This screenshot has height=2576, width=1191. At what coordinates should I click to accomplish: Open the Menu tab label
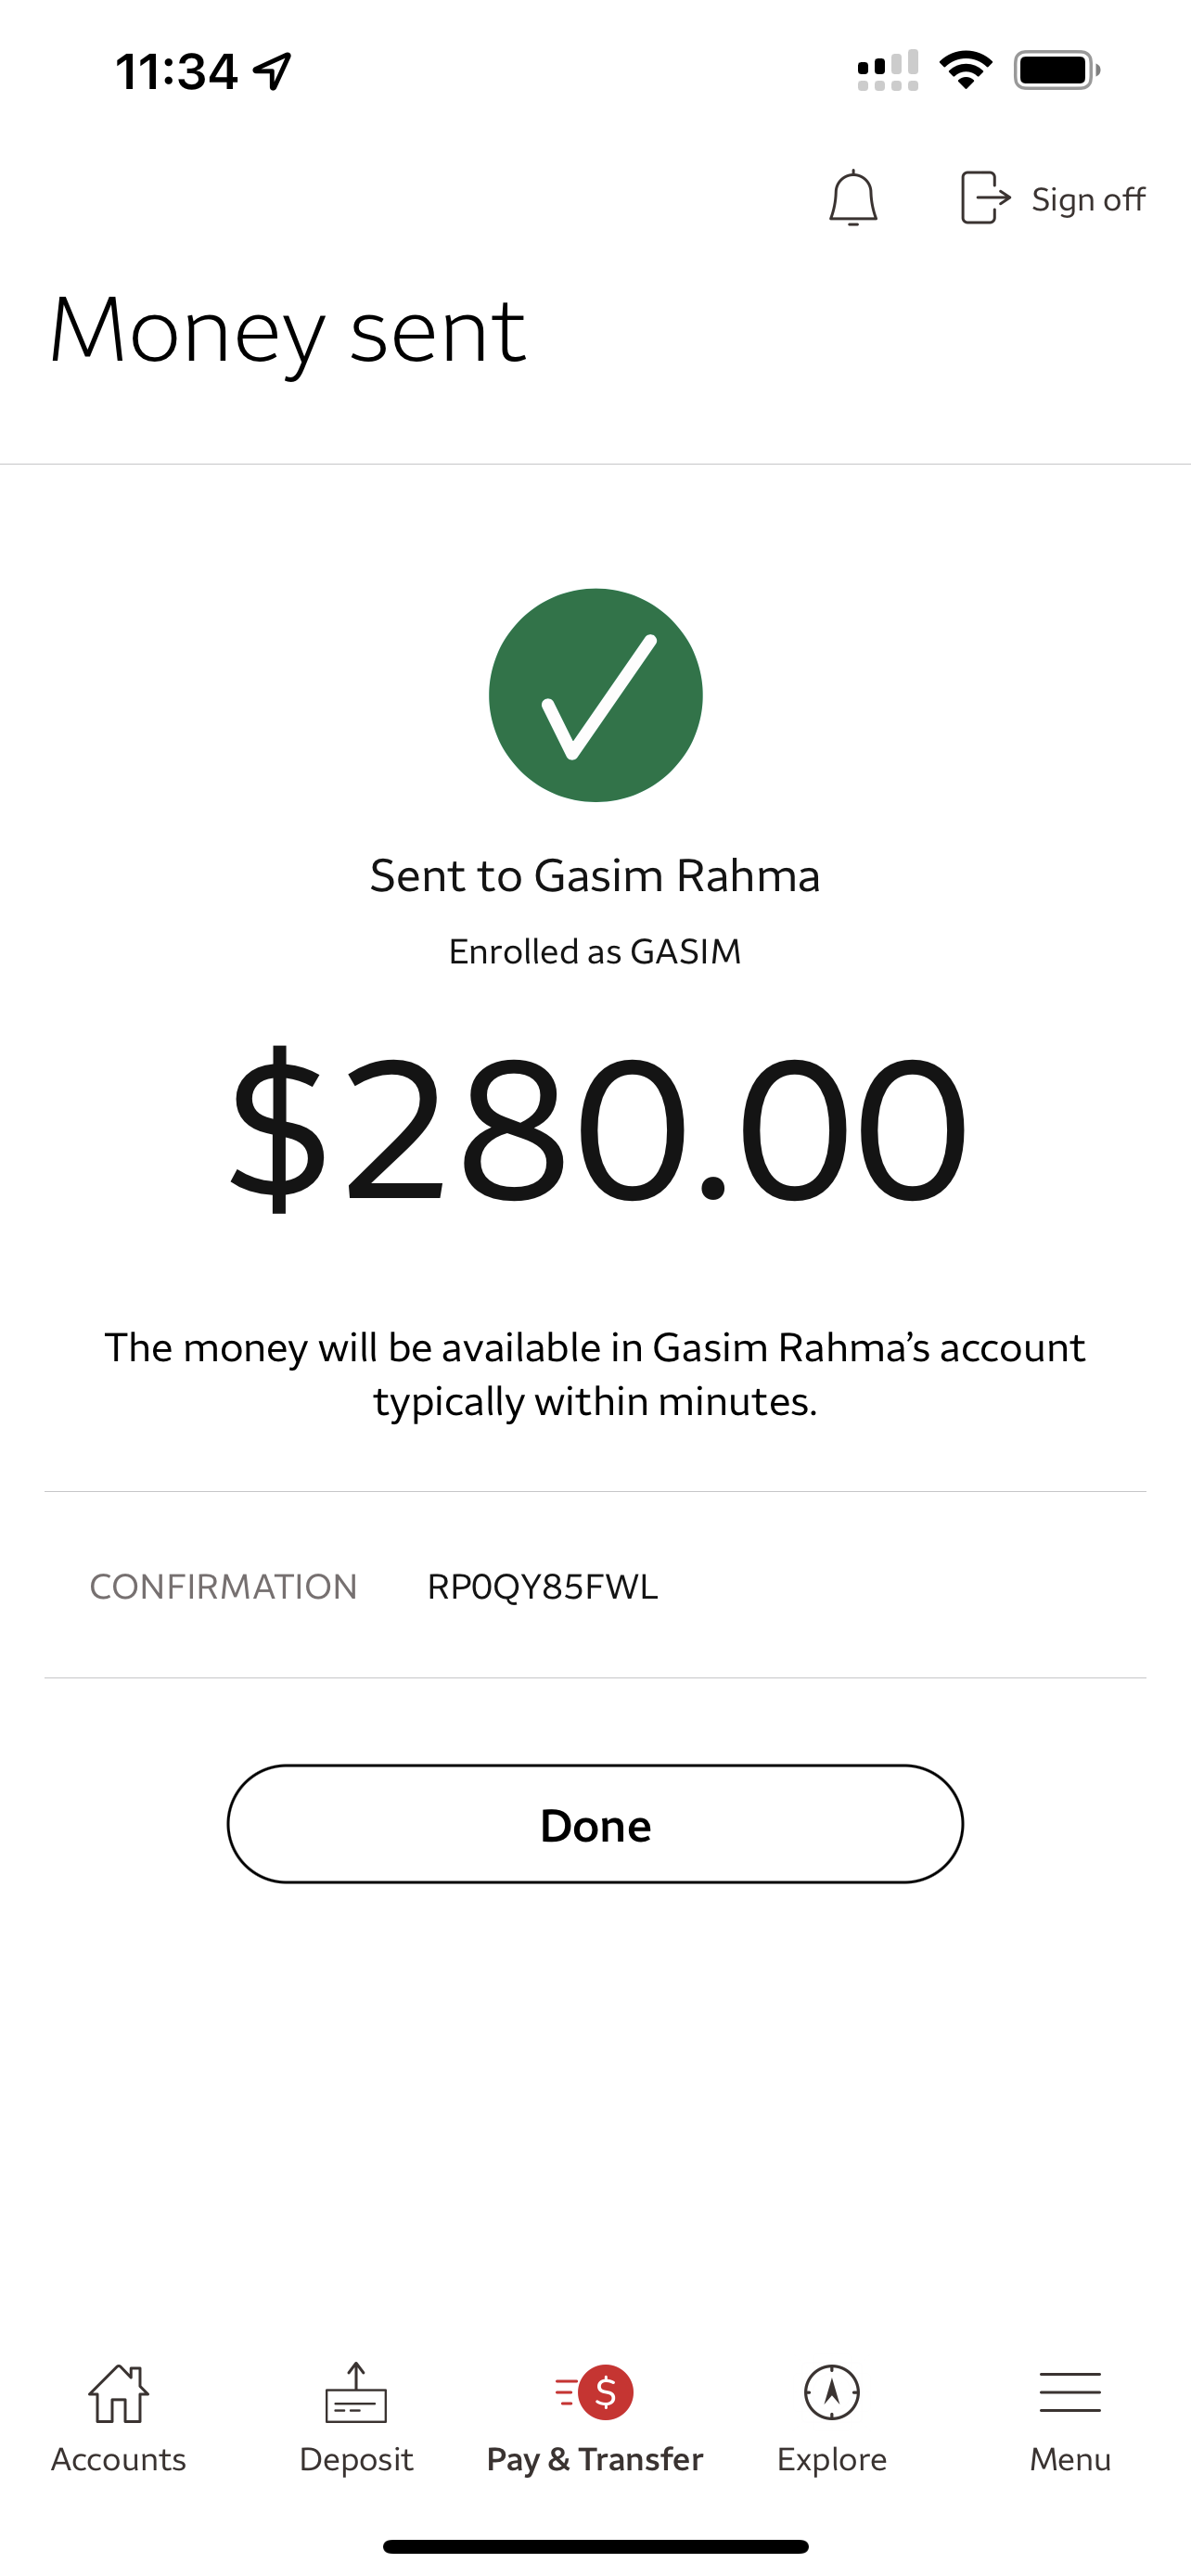coord(1070,2459)
